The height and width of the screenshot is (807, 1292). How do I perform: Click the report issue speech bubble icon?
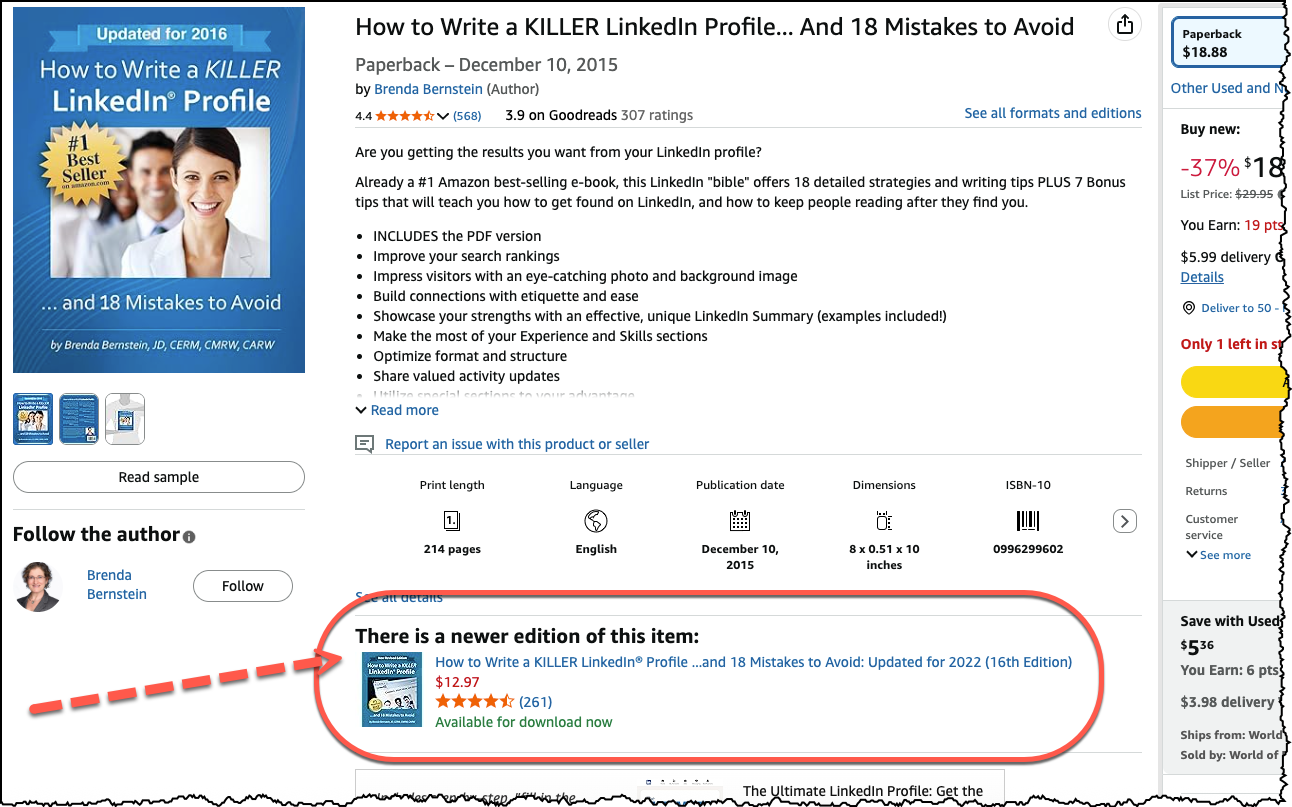pos(366,444)
